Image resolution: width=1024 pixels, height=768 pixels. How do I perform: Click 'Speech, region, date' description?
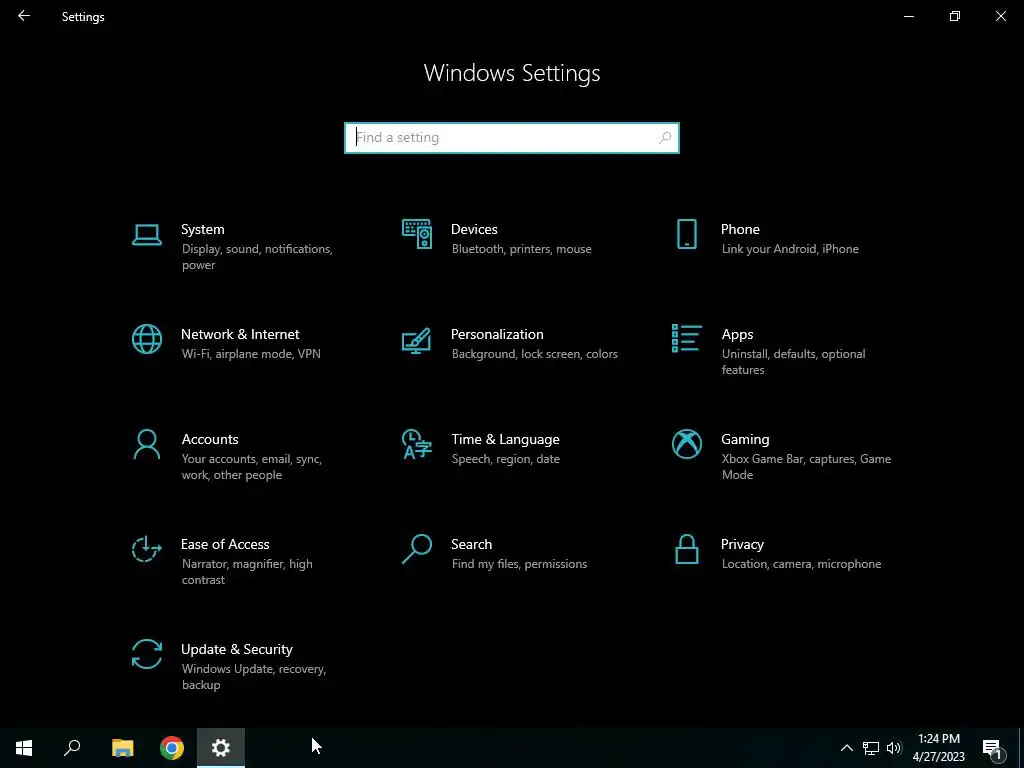pos(505,459)
